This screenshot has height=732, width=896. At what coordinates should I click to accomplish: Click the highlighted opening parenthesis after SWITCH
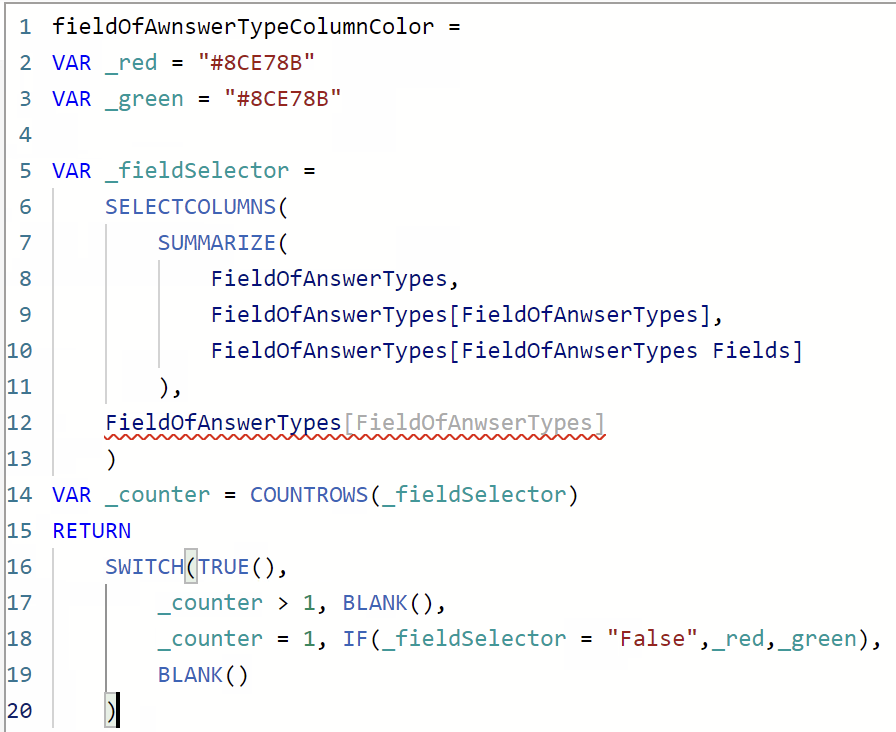point(191,567)
